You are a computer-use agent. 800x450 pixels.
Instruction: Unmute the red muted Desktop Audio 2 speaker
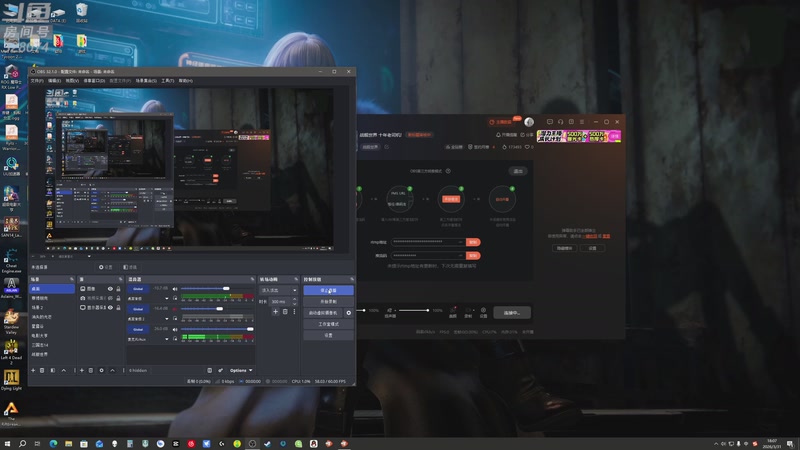click(x=175, y=309)
